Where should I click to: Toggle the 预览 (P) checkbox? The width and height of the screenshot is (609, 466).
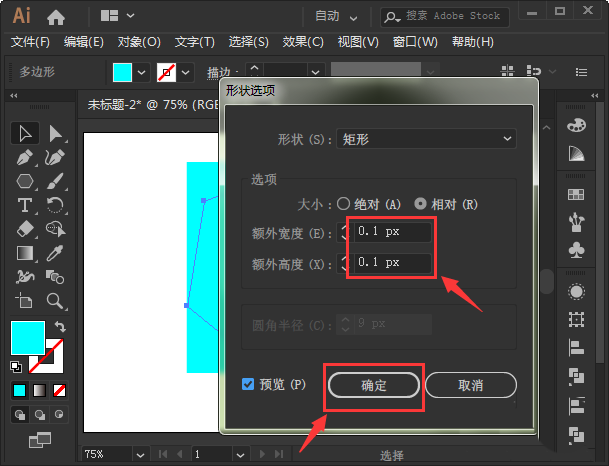click(248, 384)
